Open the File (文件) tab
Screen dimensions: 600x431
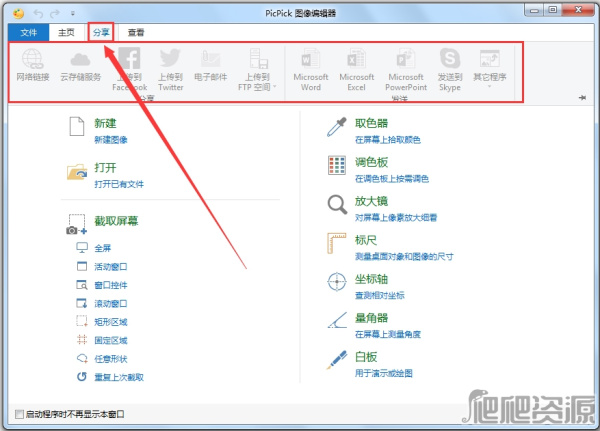tap(29, 33)
